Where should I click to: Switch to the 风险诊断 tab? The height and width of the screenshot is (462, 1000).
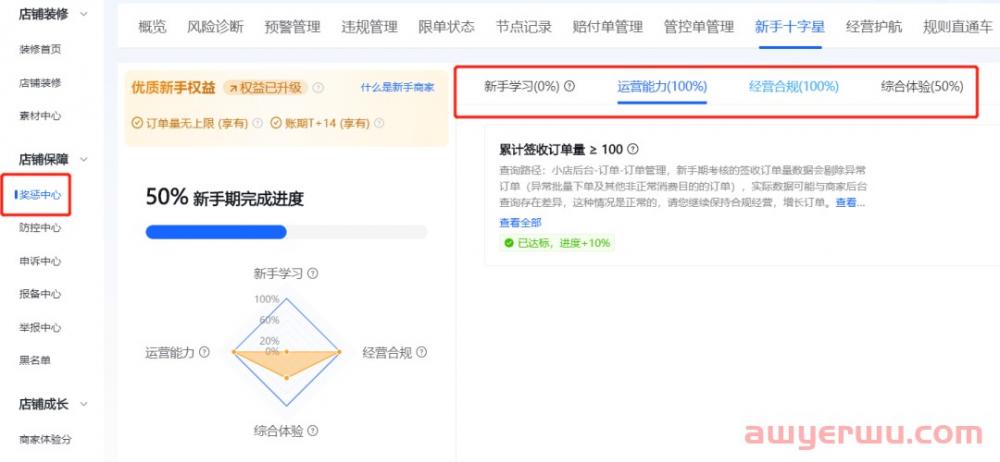[x=215, y=27]
